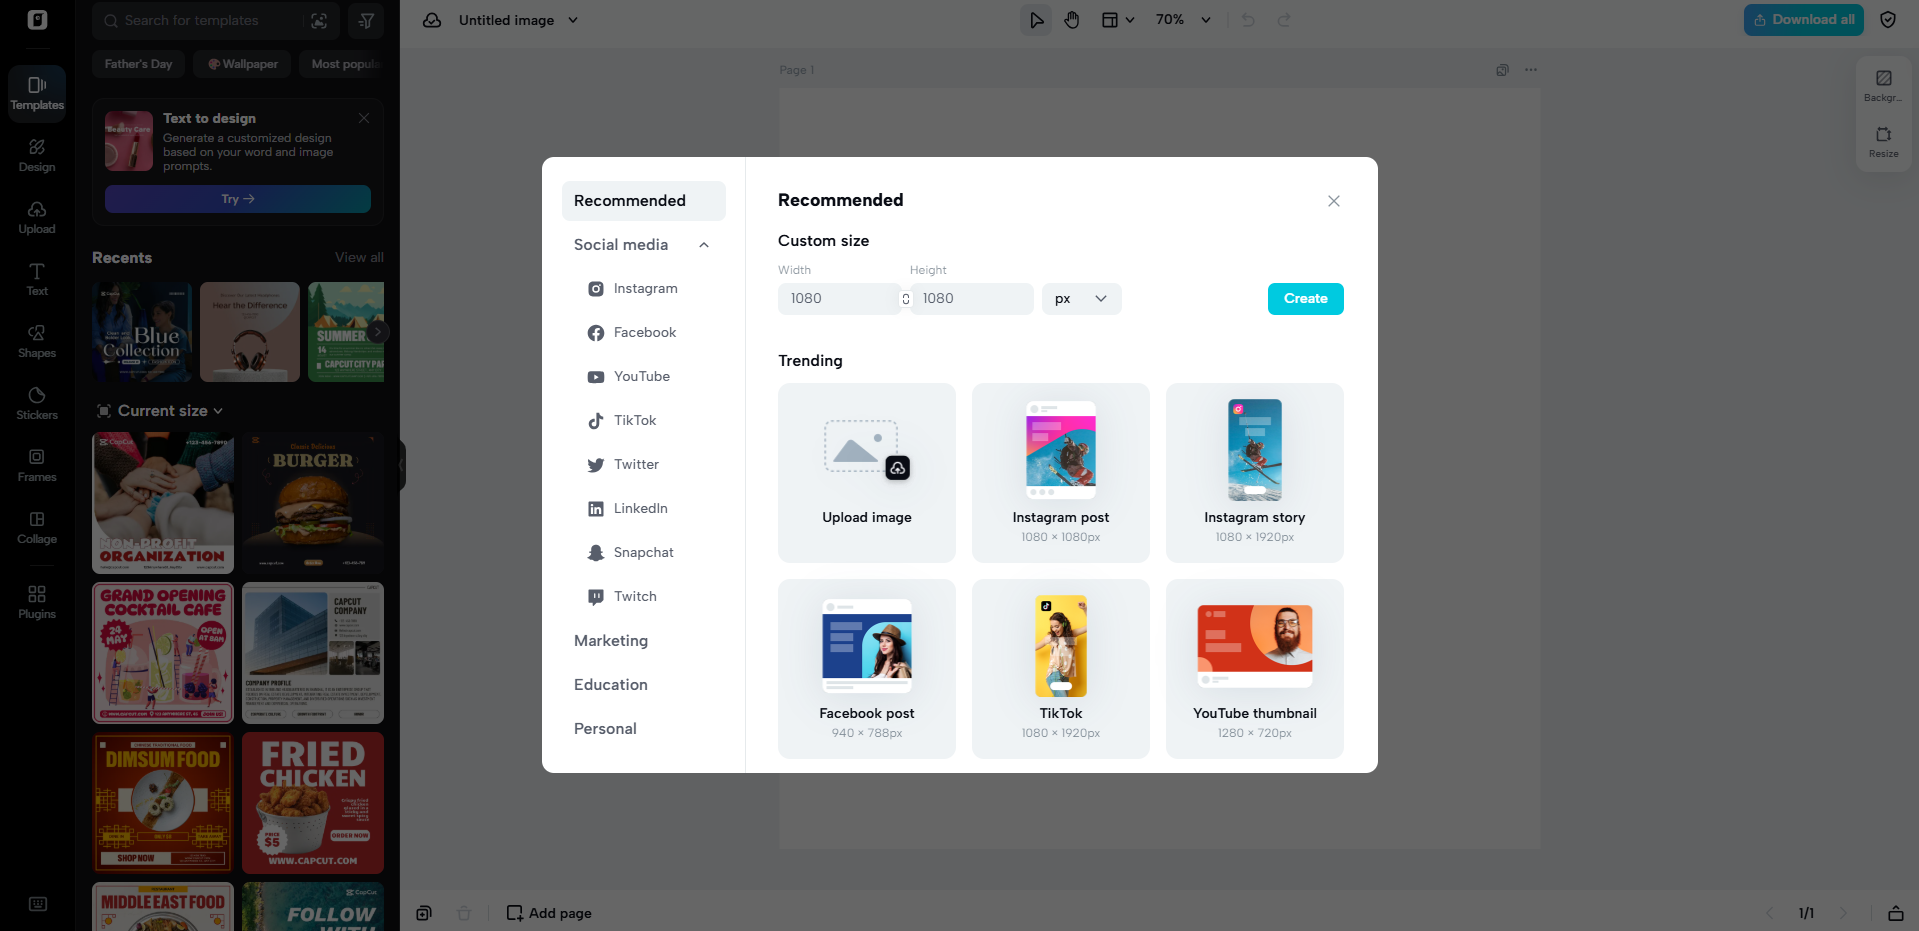Image resolution: width=1919 pixels, height=931 pixels.
Task: Open the px unit dropdown
Action: [x=1081, y=298]
